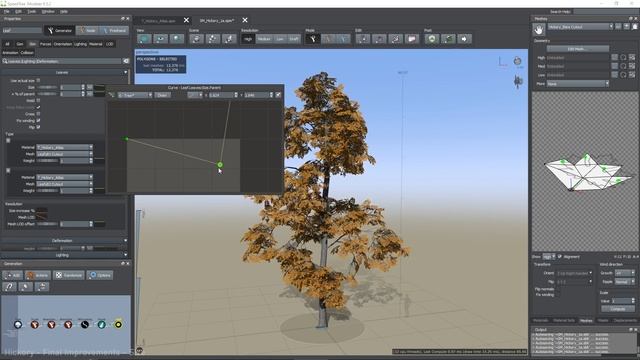The height and width of the screenshot is (360, 640).
Task: Open the second Material dropdown under Type
Action: (x=64, y=177)
